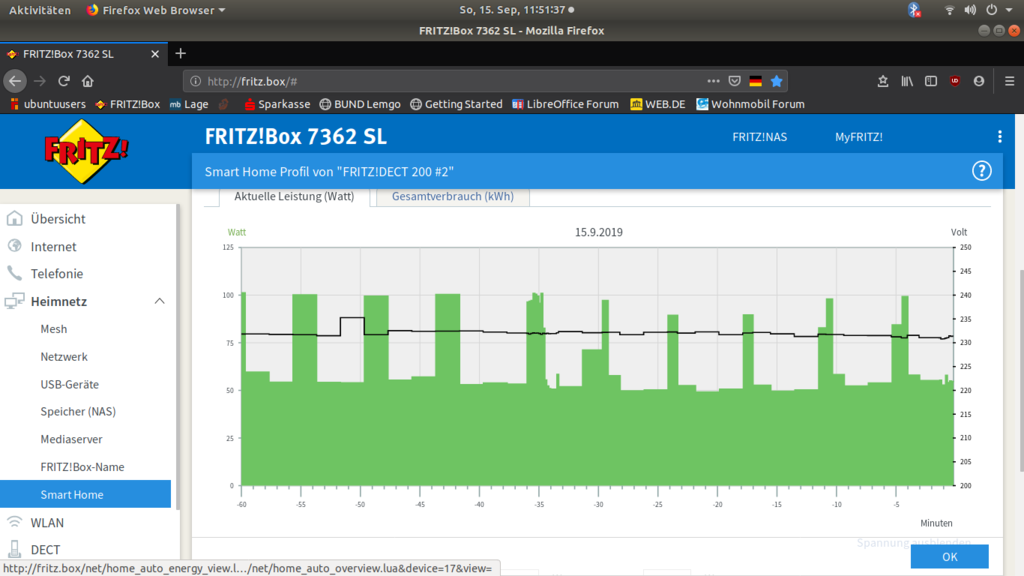Open the help question mark icon
Viewport: 1024px width, 576px height.
(x=982, y=171)
